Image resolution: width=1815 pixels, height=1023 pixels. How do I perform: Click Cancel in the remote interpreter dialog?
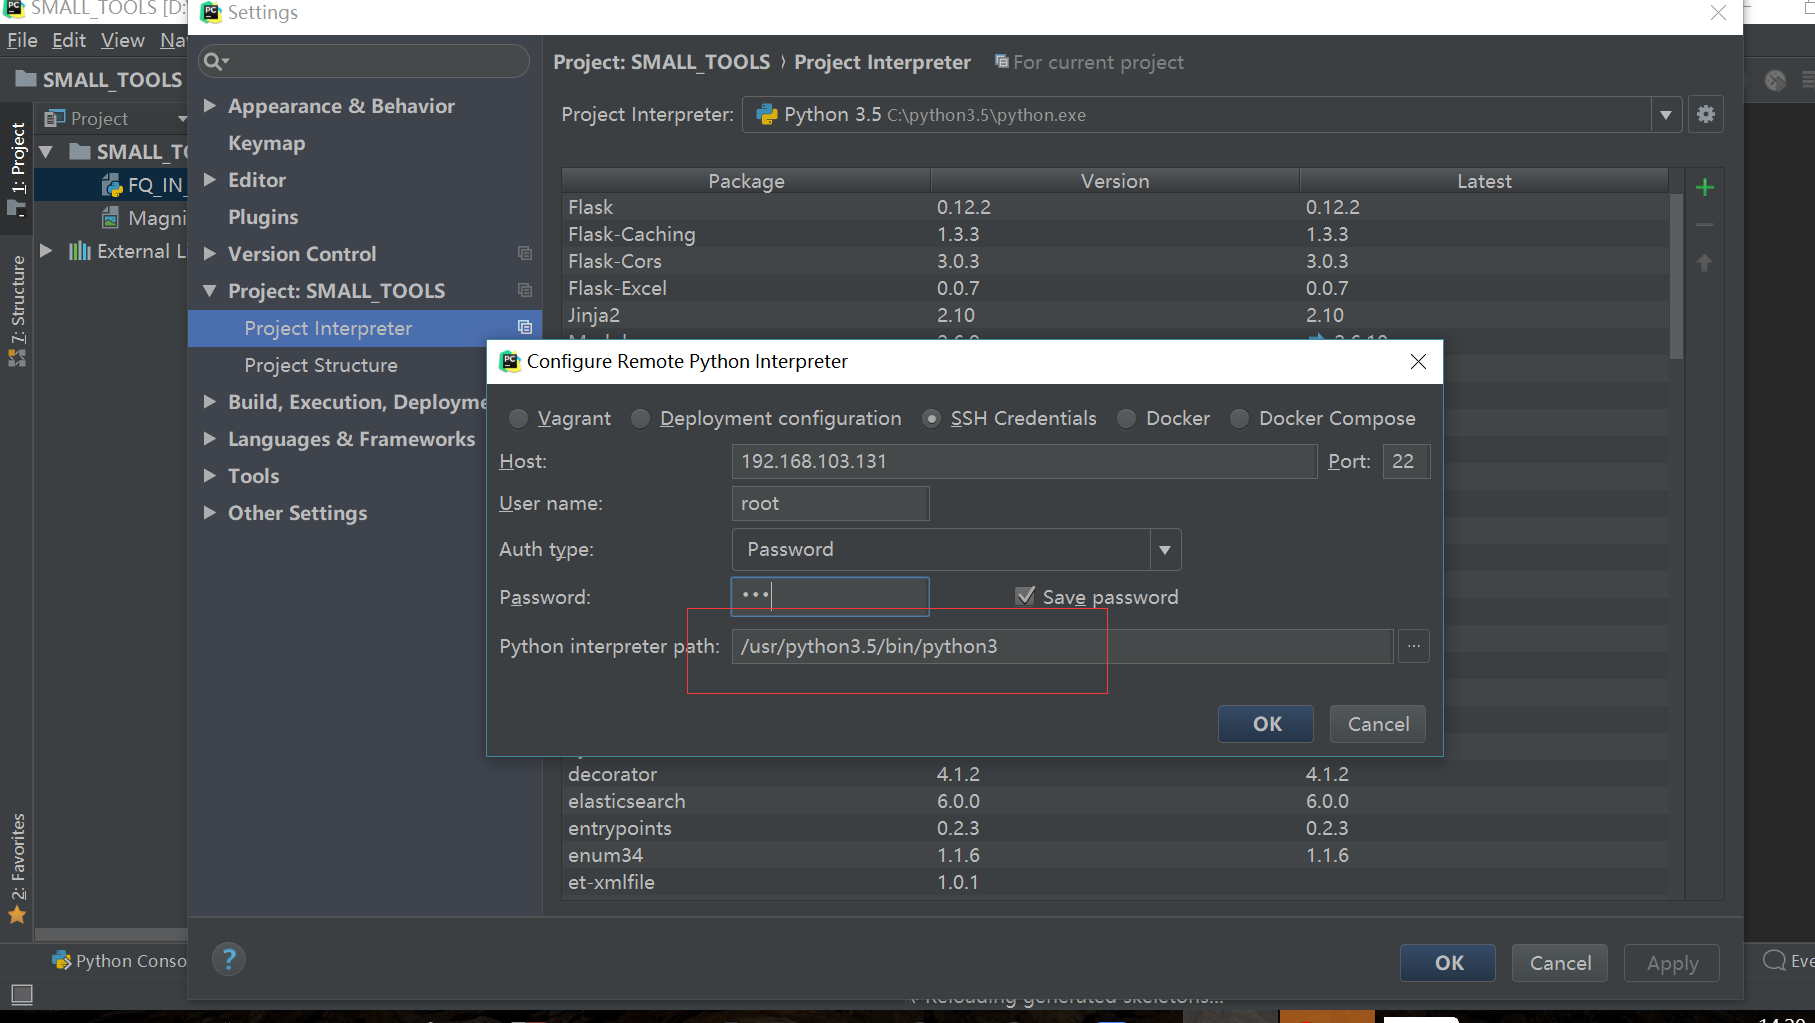1377,724
